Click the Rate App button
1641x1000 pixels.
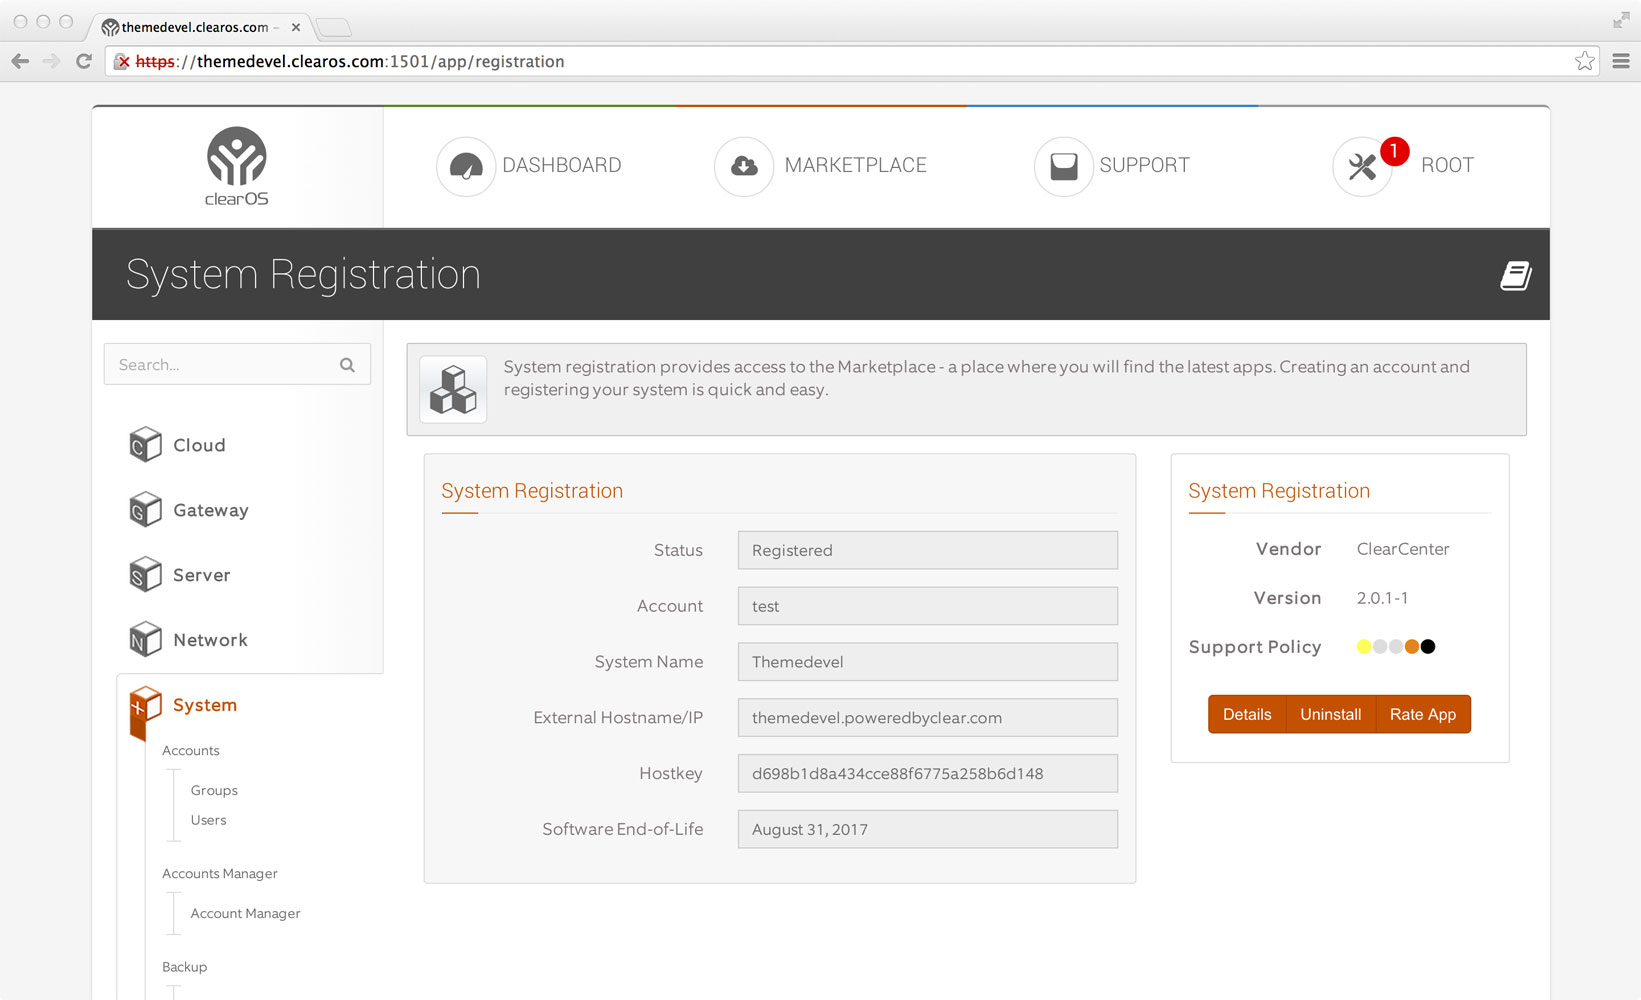point(1423,714)
